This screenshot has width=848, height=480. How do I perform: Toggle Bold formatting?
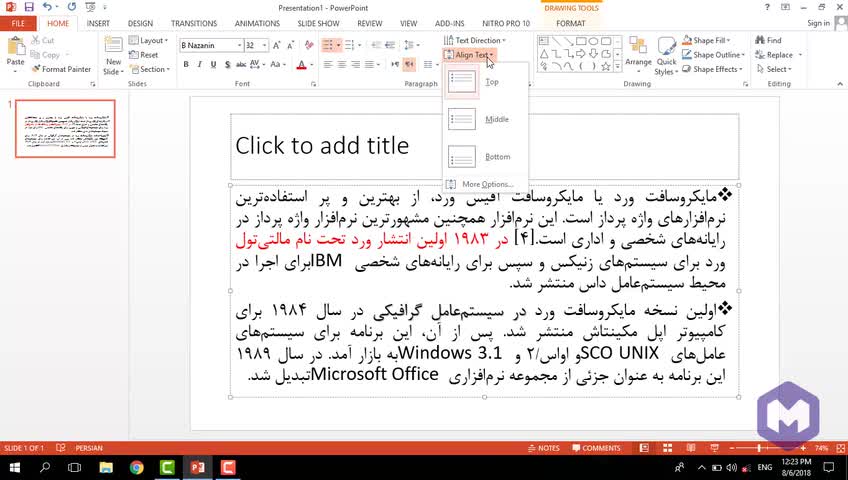[186, 64]
